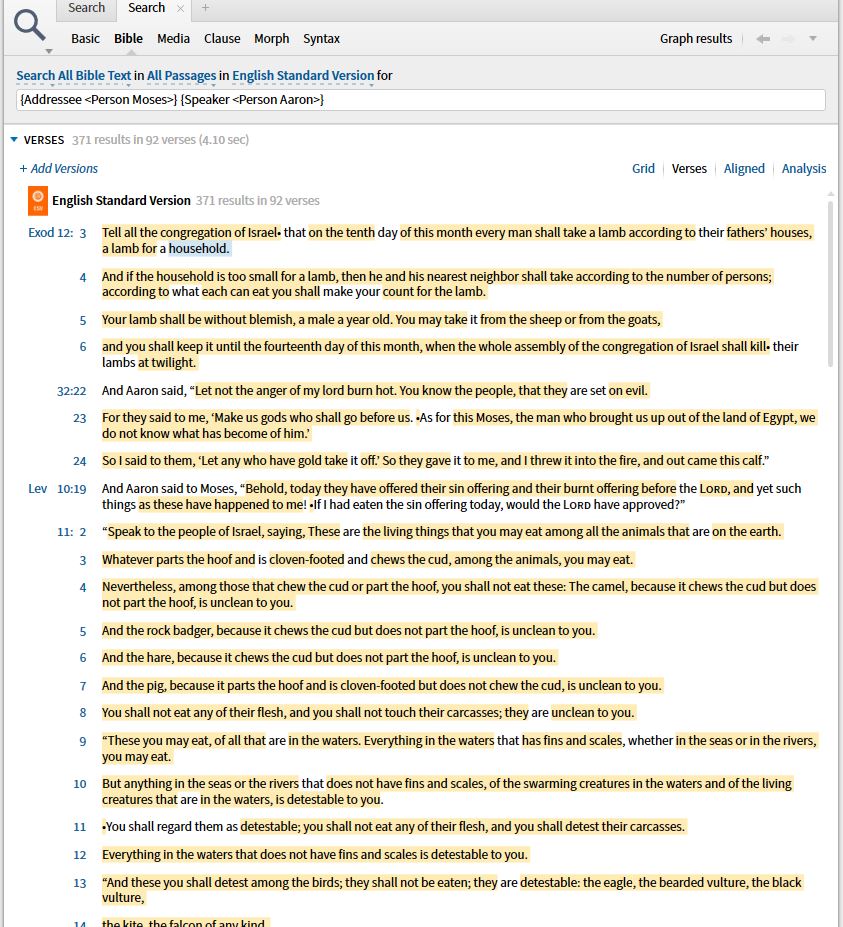
Task: Go back with the left arrow icon
Action: [763, 39]
